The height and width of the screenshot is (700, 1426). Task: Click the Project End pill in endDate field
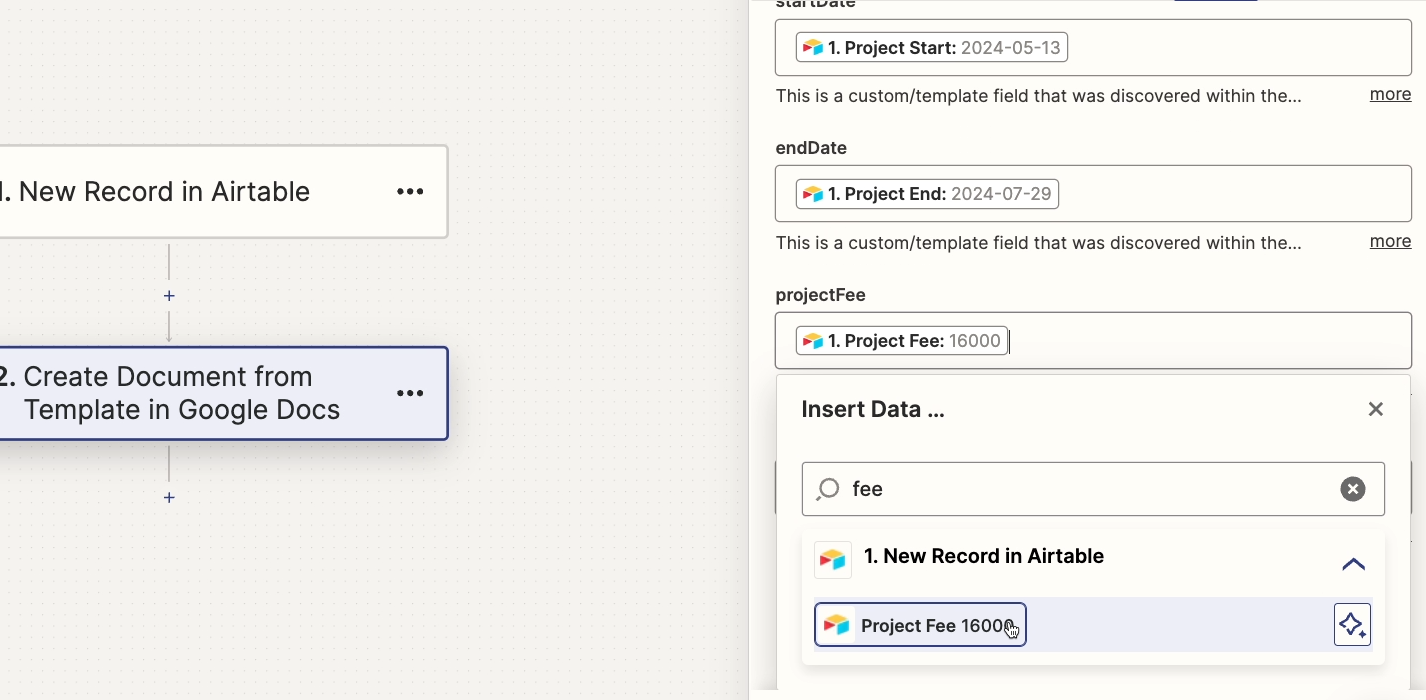tap(927, 194)
